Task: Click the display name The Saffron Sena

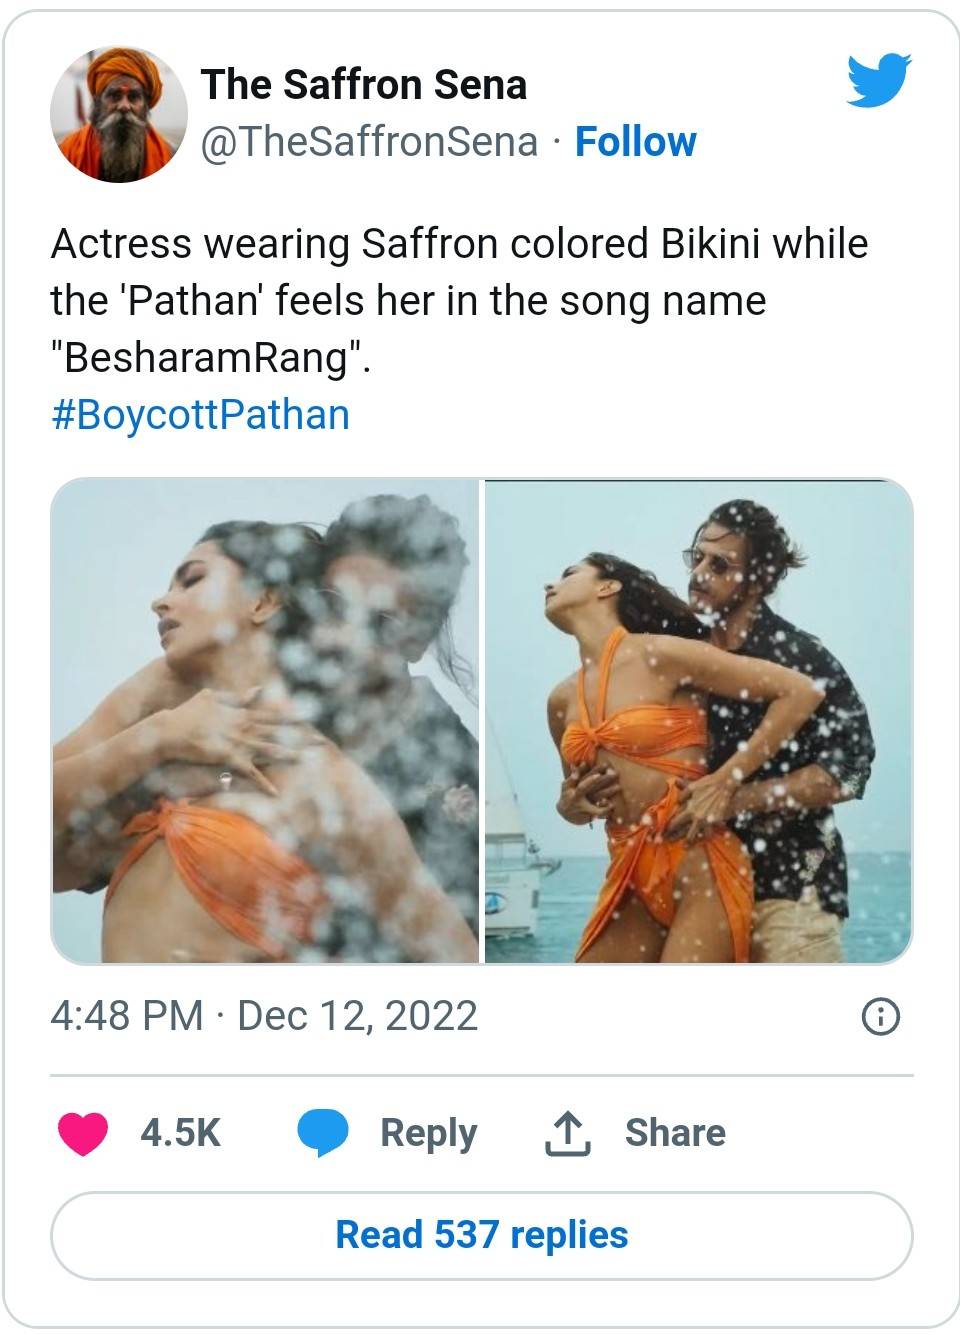Action: tap(363, 85)
